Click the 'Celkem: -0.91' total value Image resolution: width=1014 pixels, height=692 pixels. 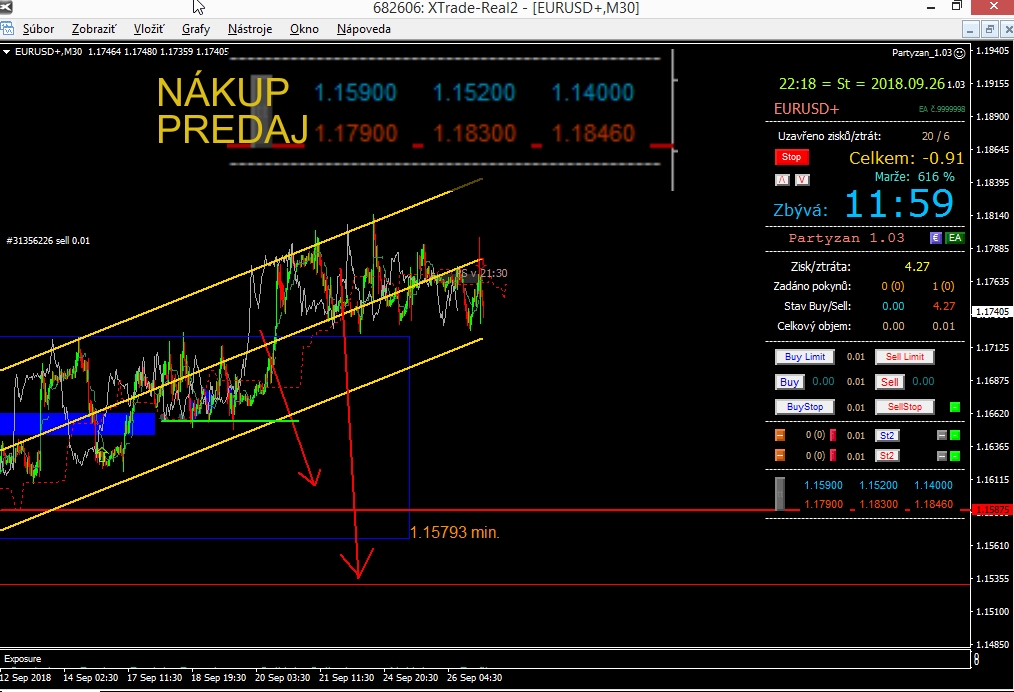(x=906, y=158)
